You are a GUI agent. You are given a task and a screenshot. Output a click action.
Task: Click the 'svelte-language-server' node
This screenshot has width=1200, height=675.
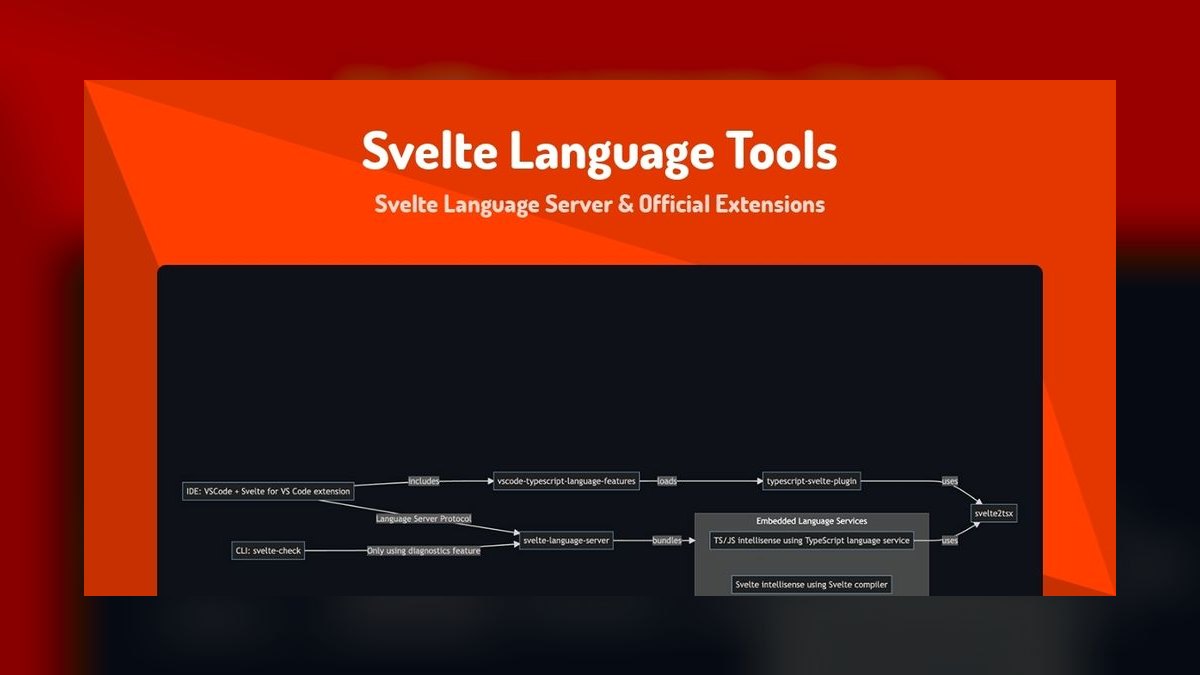[566, 540]
